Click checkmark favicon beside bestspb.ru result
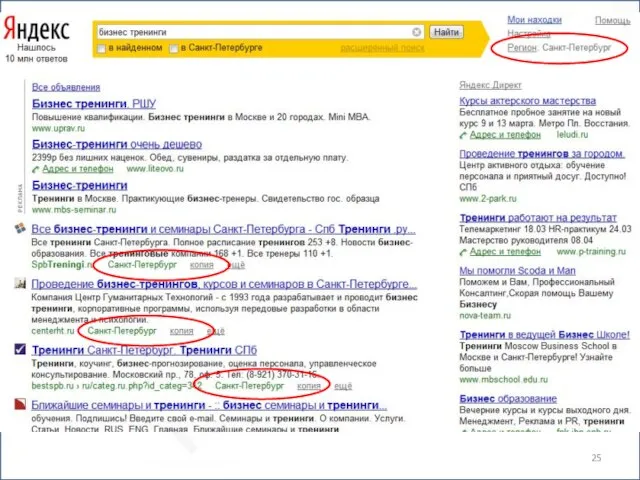Screen dimensions: 640x480 tap(19, 349)
